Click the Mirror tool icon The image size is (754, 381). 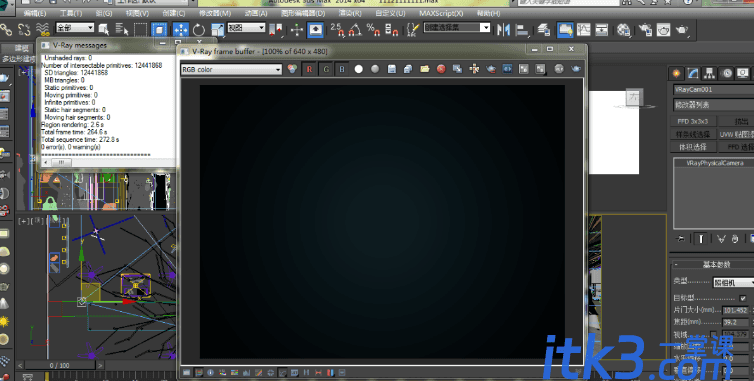(x=503, y=30)
